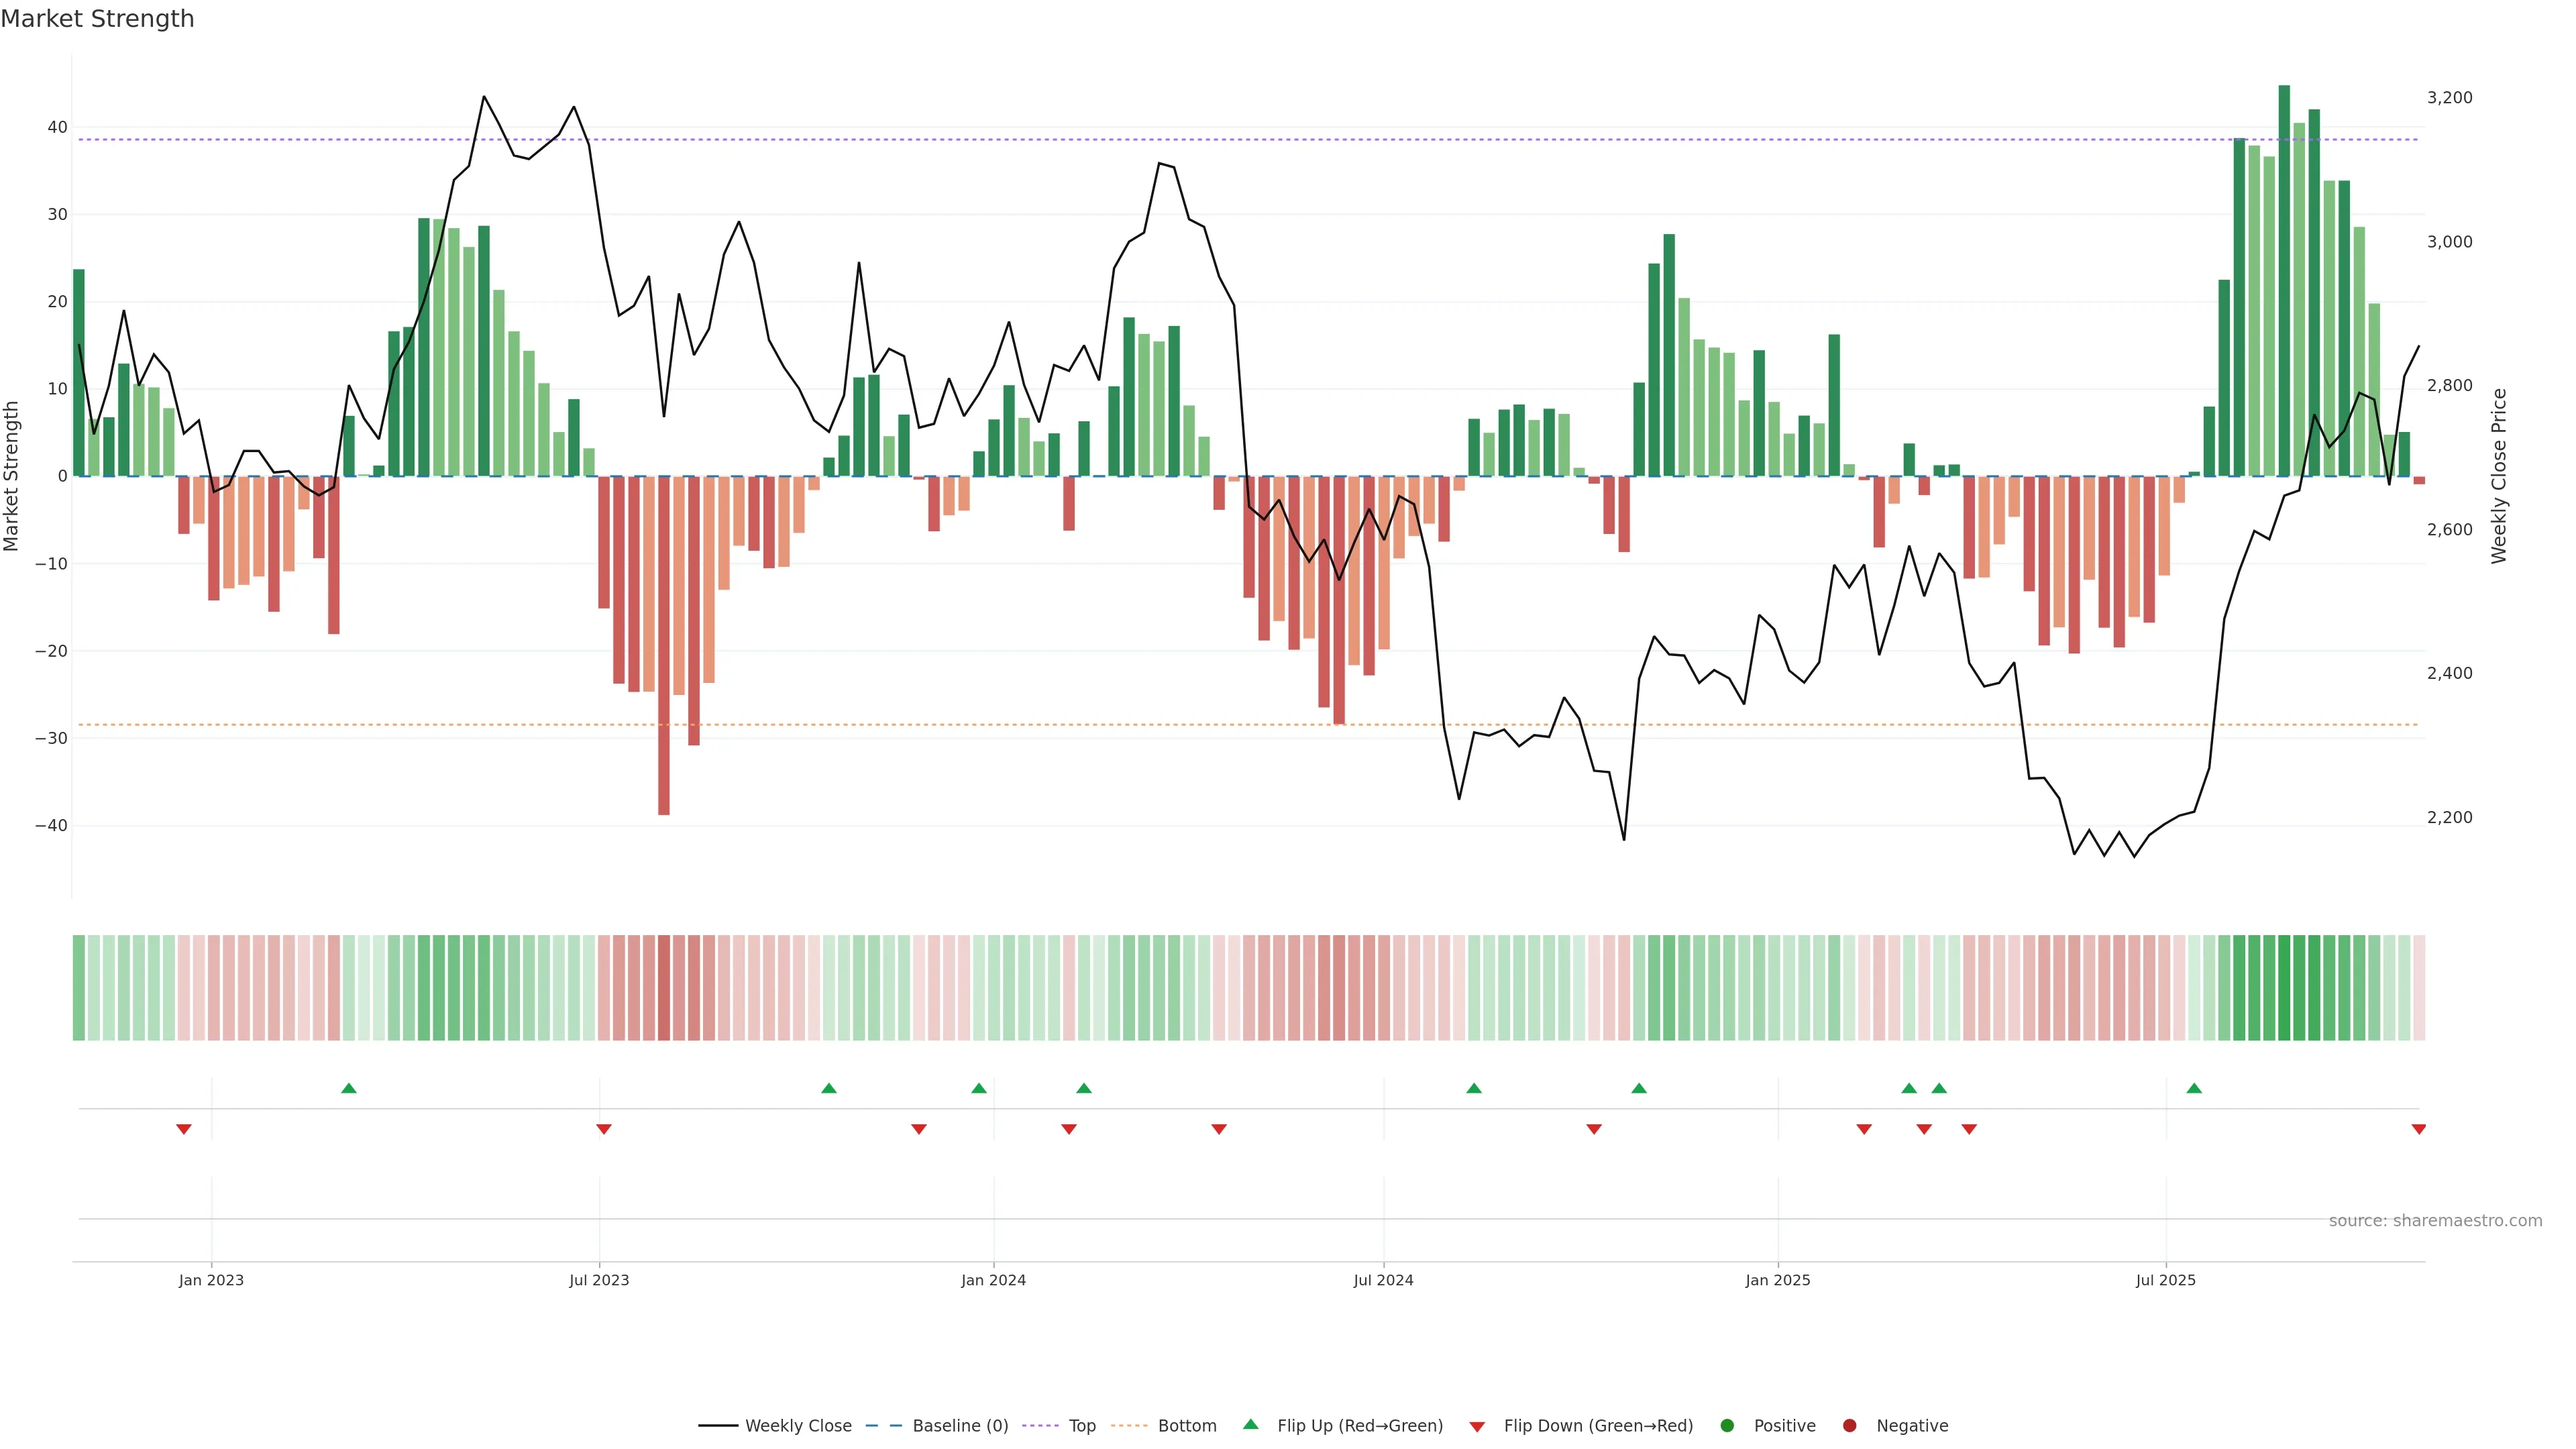This screenshot has width=2576, height=1449.
Task: Click the Jul 2024 x-axis label
Action: click(x=1383, y=1280)
